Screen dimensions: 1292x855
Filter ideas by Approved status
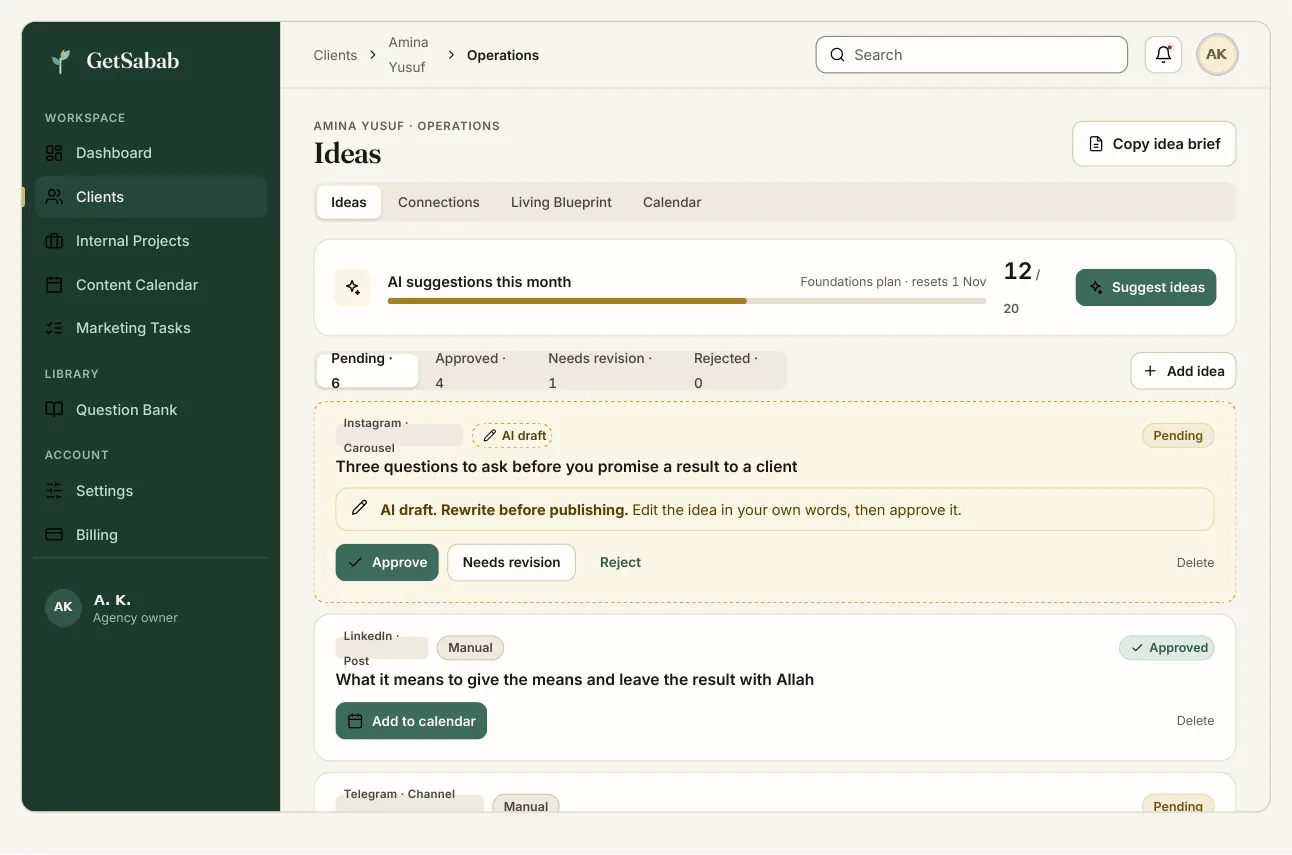(x=476, y=371)
